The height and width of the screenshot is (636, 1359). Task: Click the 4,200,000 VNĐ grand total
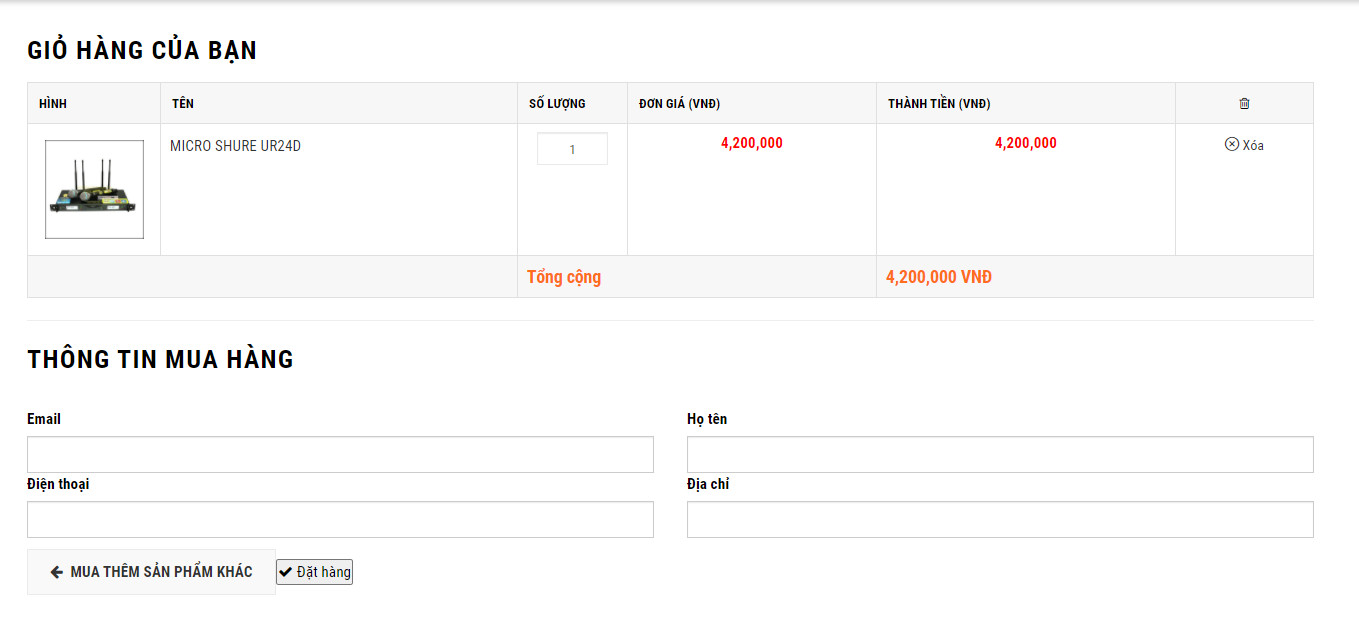coord(939,277)
